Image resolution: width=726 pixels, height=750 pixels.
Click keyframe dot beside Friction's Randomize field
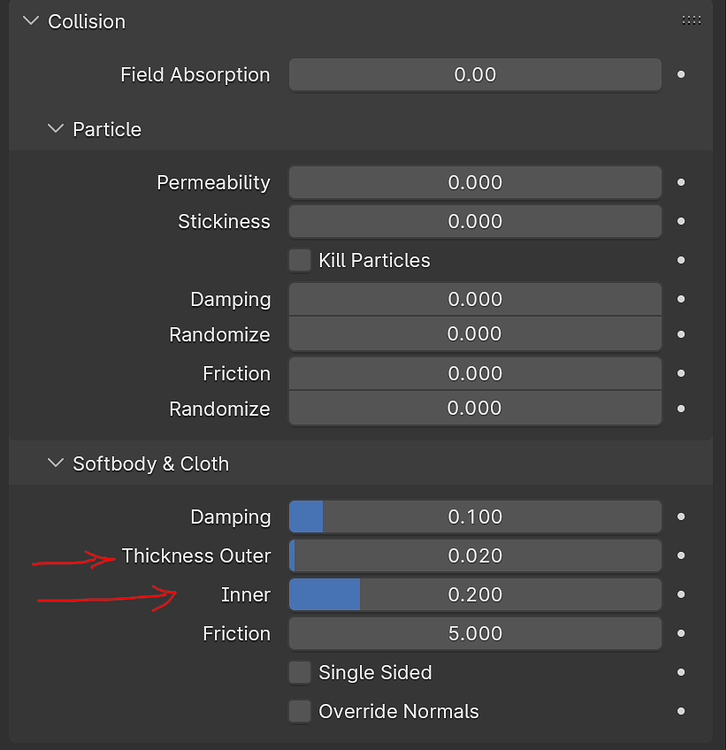click(x=681, y=408)
